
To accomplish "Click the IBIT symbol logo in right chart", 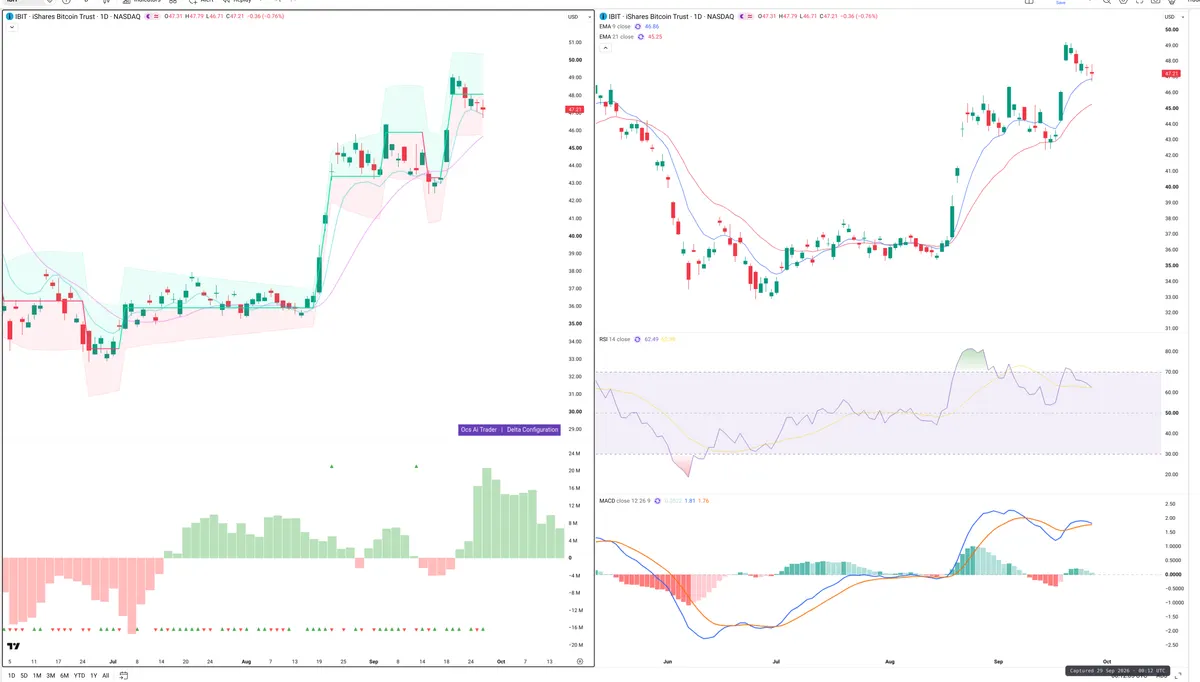I will [602, 16].
